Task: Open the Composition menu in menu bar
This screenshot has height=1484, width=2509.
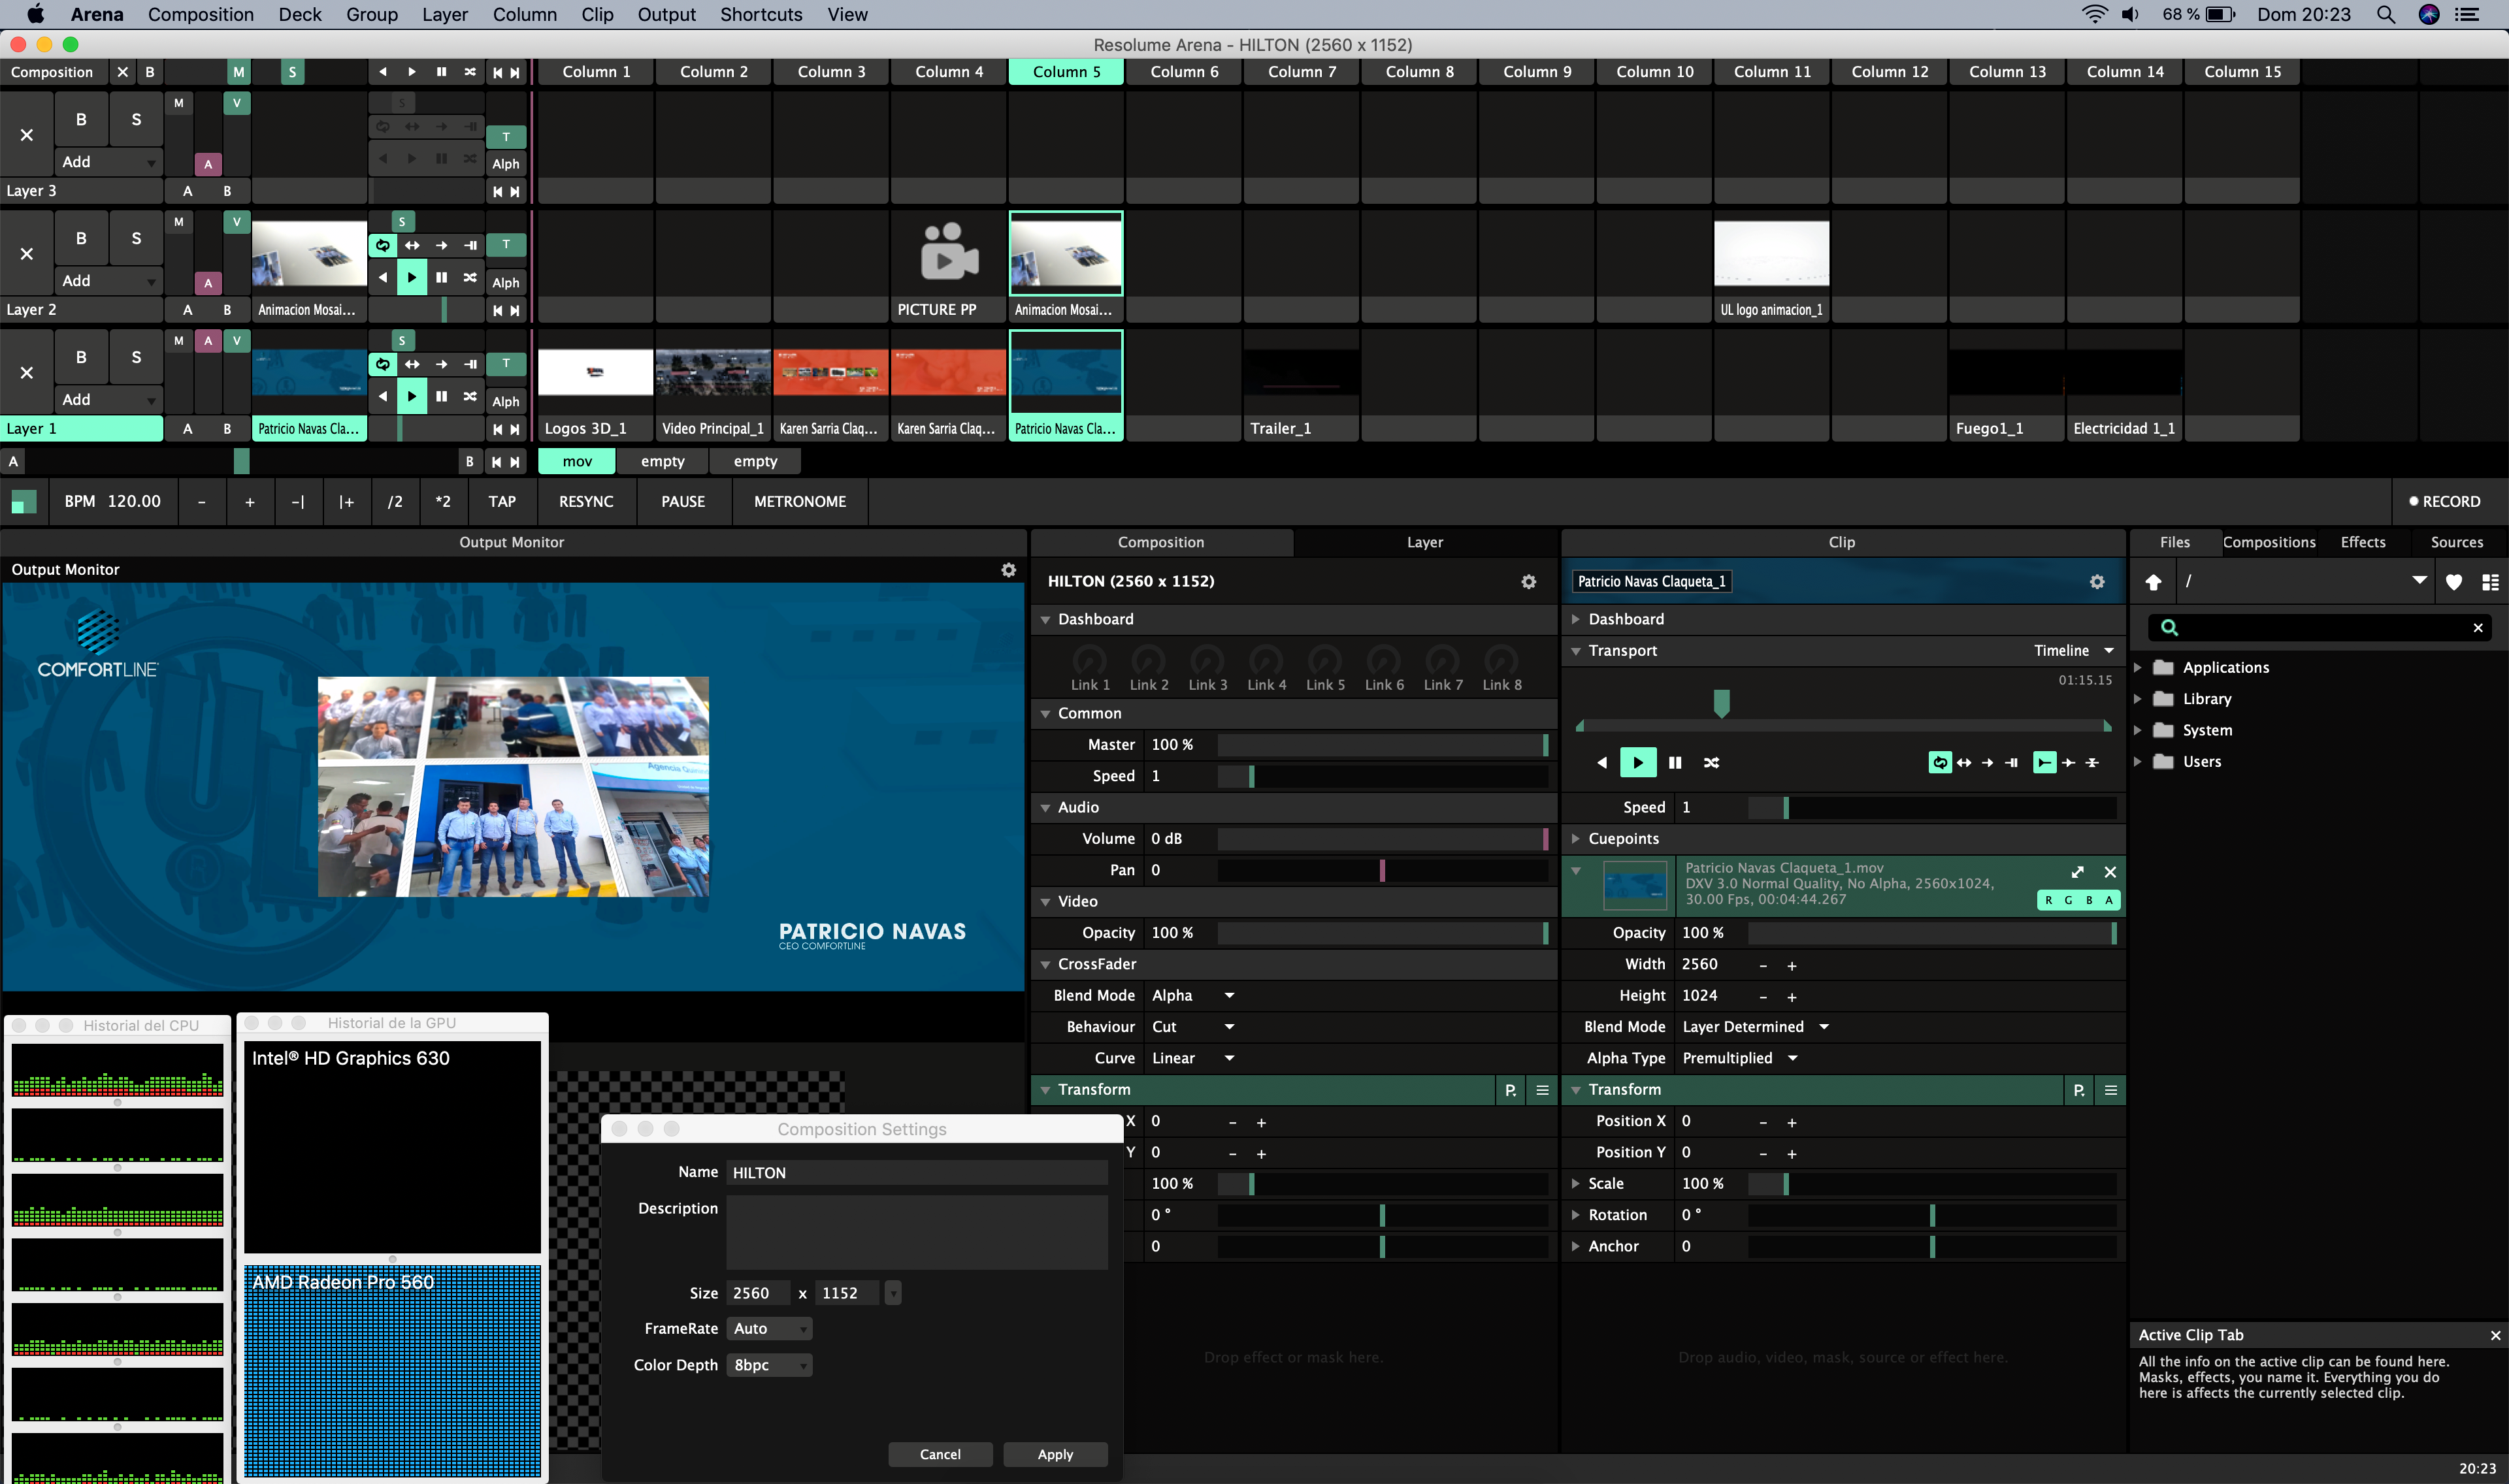Action: 200,15
